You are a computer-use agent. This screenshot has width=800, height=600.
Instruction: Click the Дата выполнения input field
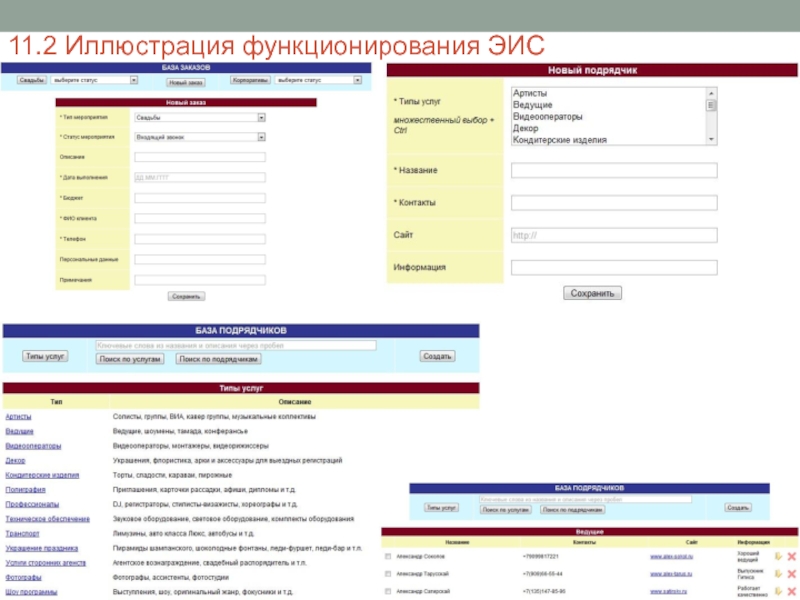[200, 177]
